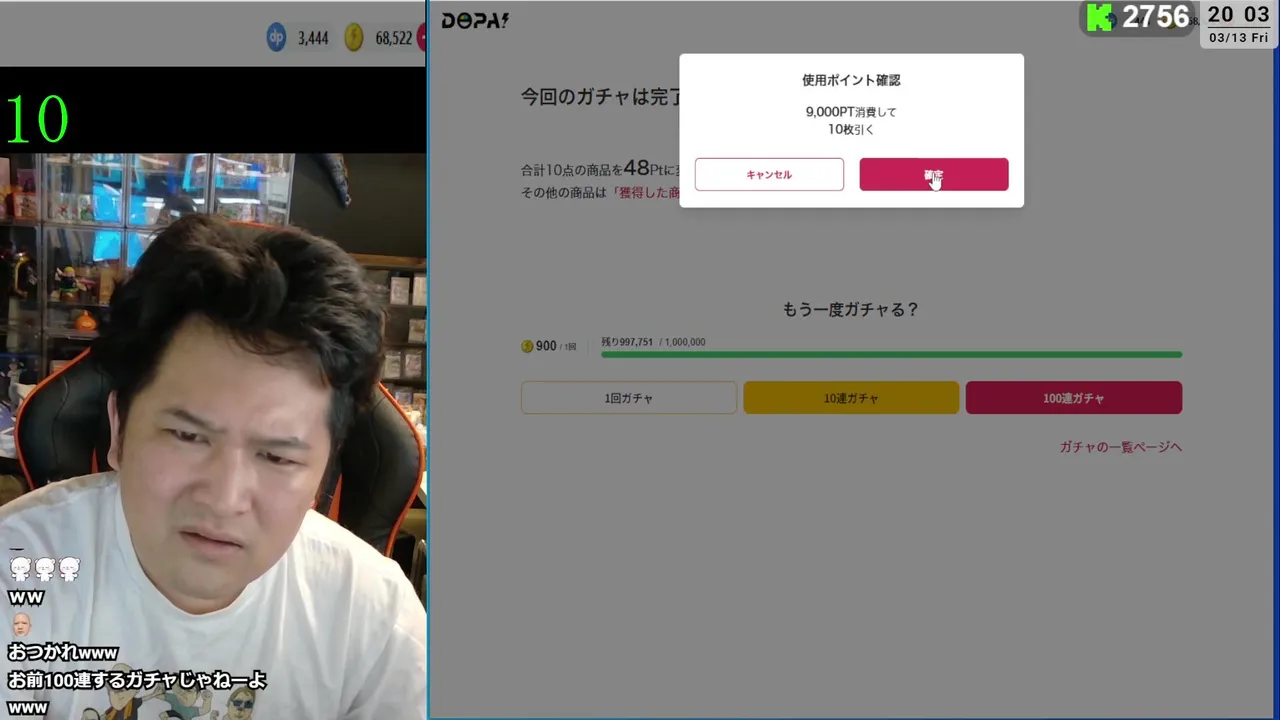Click the もう一度ガチャる？ heading
This screenshot has width=1280, height=720.
851,310
